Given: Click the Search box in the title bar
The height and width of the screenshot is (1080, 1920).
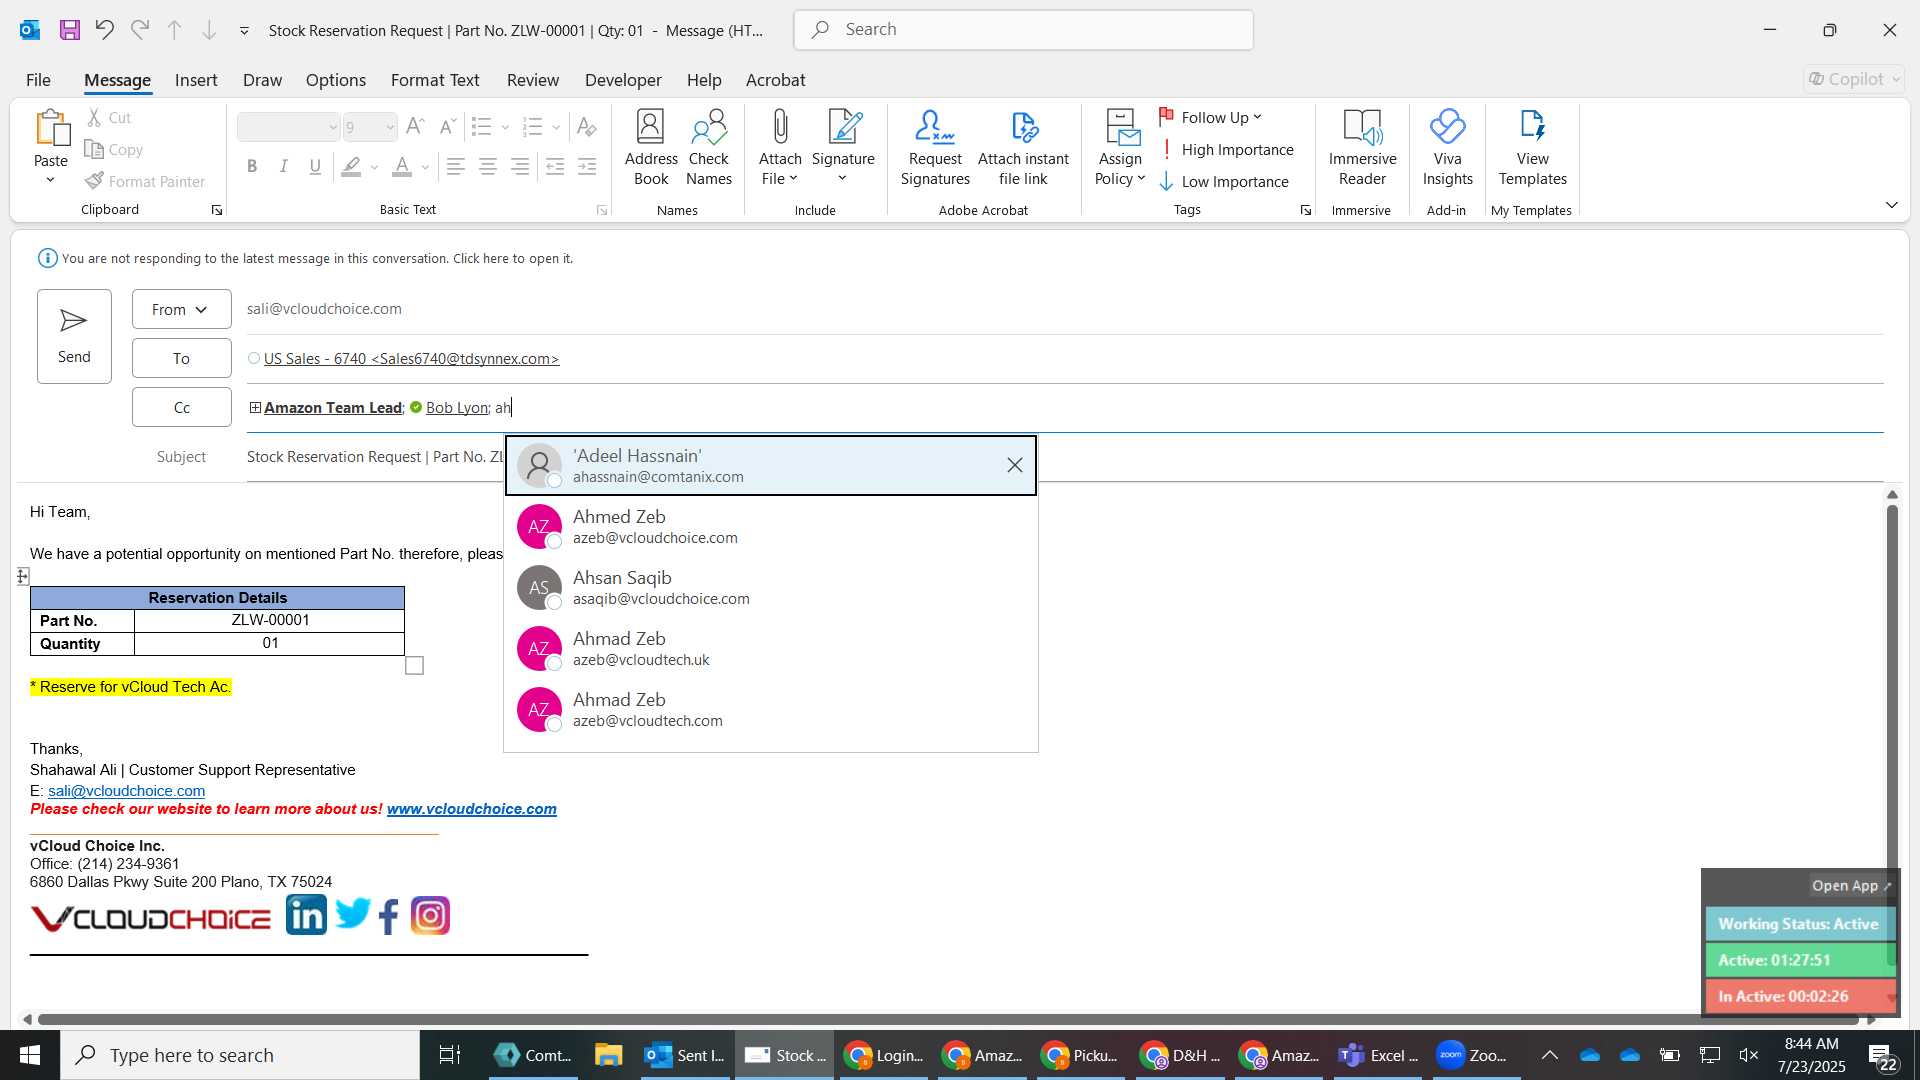Looking at the screenshot, I should [x=1023, y=30].
